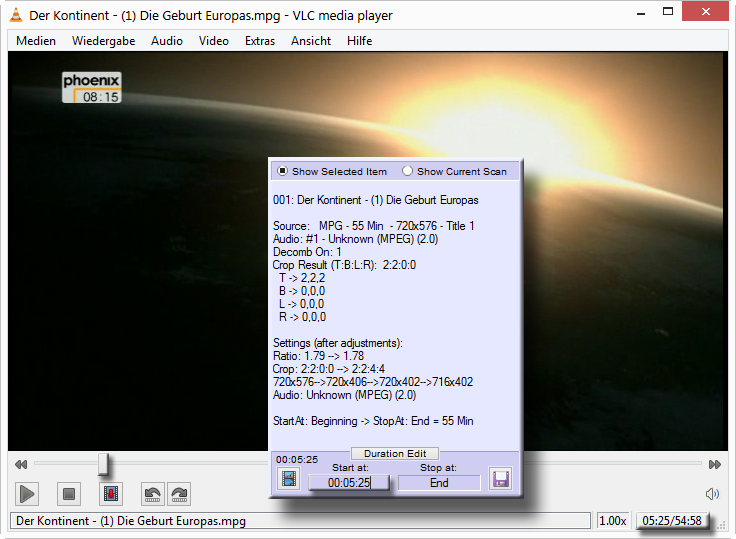Click the step forward arrow icon
Viewport: 736px width, 539px height.
[179, 494]
